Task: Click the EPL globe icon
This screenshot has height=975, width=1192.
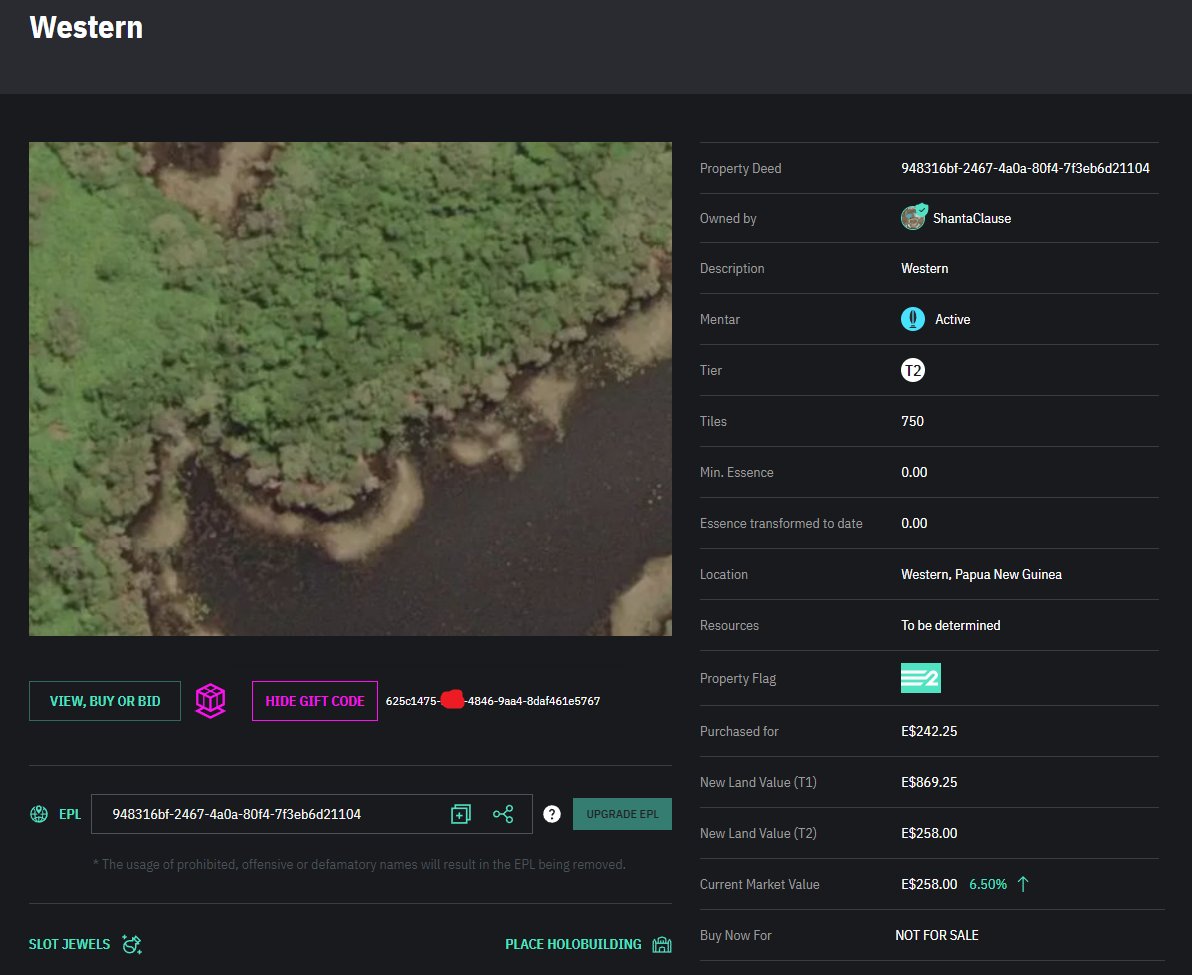Action: 39,814
